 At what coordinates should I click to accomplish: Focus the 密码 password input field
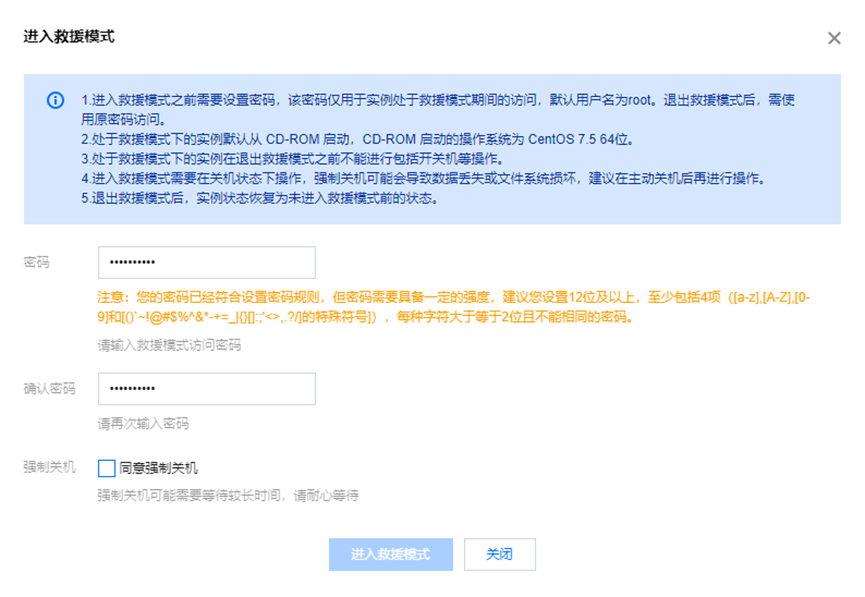click(207, 263)
